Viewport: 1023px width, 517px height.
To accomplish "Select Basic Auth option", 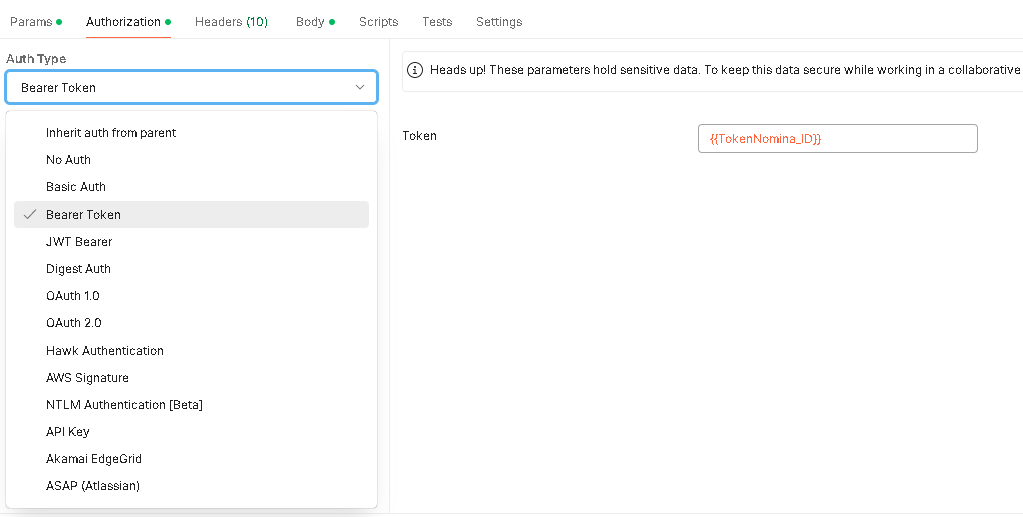I will coord(191,187).
